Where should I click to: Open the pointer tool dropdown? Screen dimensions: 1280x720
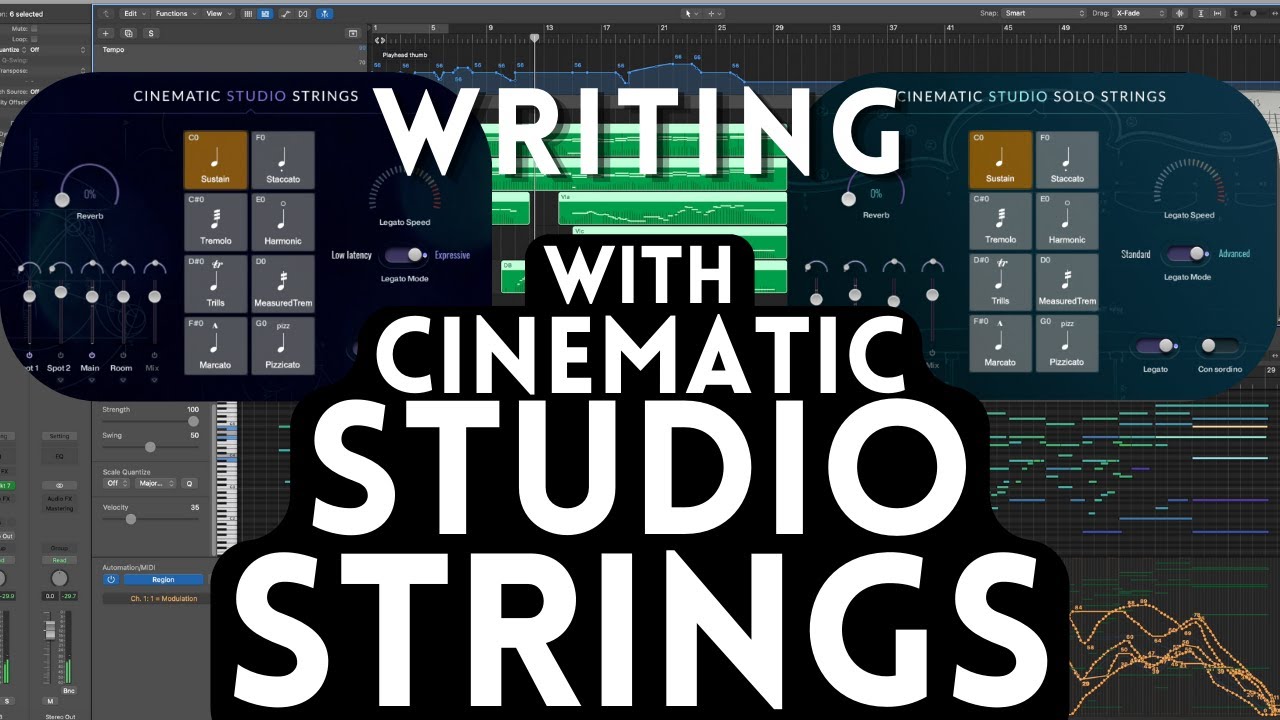(691, 14)
